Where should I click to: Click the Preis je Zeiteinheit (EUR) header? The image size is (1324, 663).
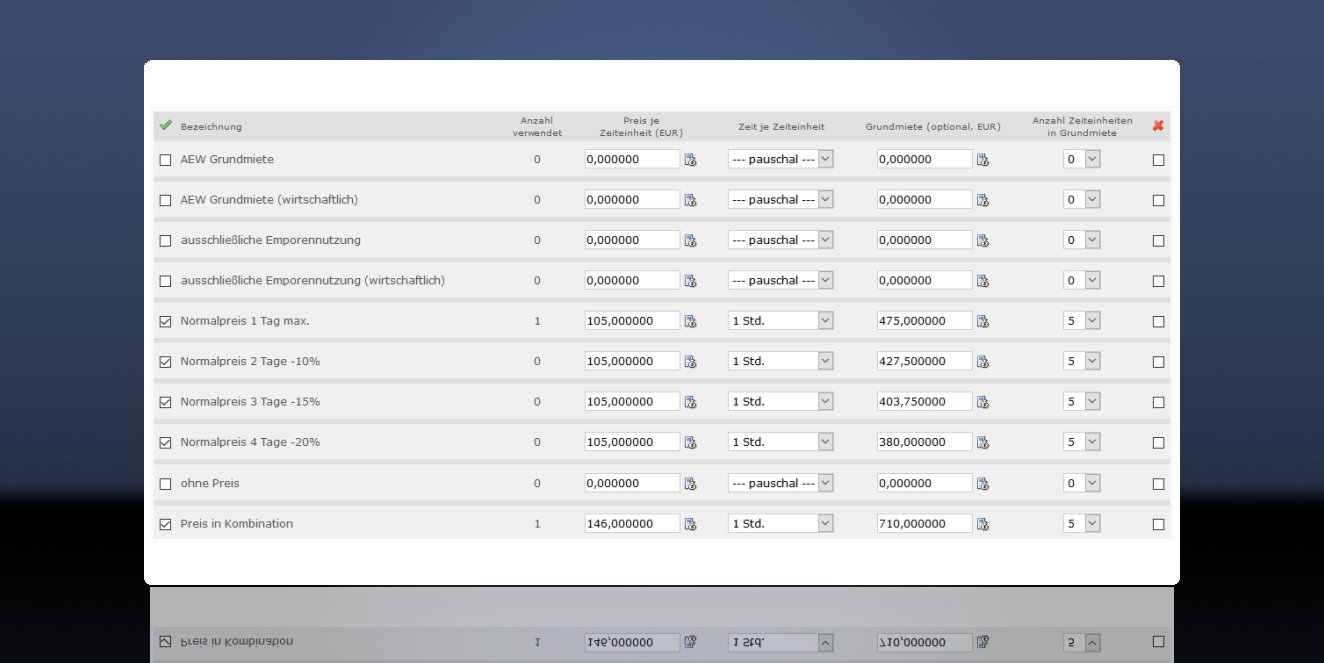(x=641, y=126)
